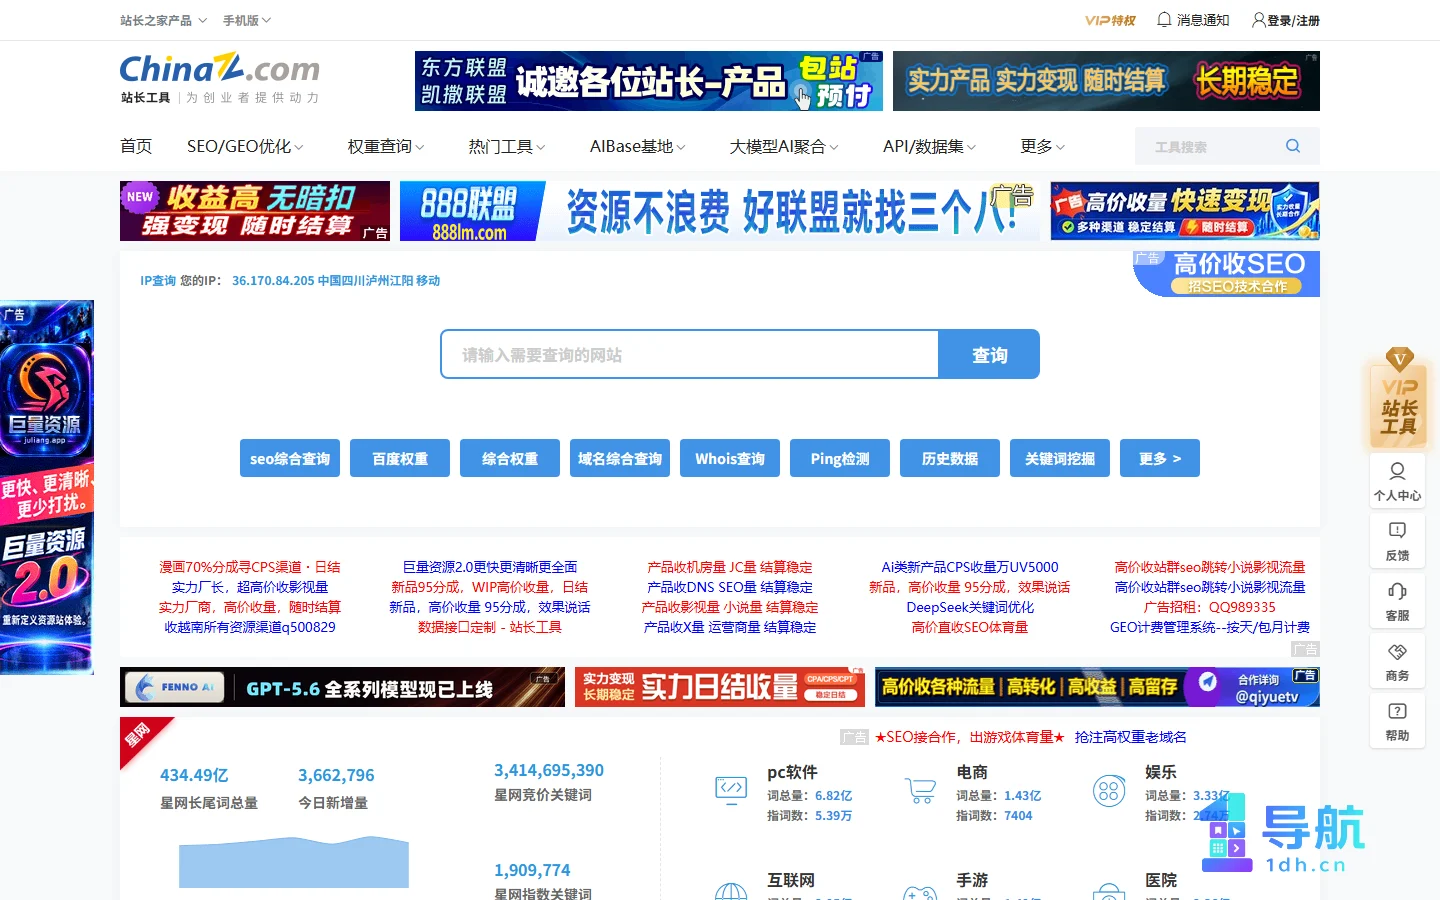Click the pc软件 category icon

click(x=731, y=789)
